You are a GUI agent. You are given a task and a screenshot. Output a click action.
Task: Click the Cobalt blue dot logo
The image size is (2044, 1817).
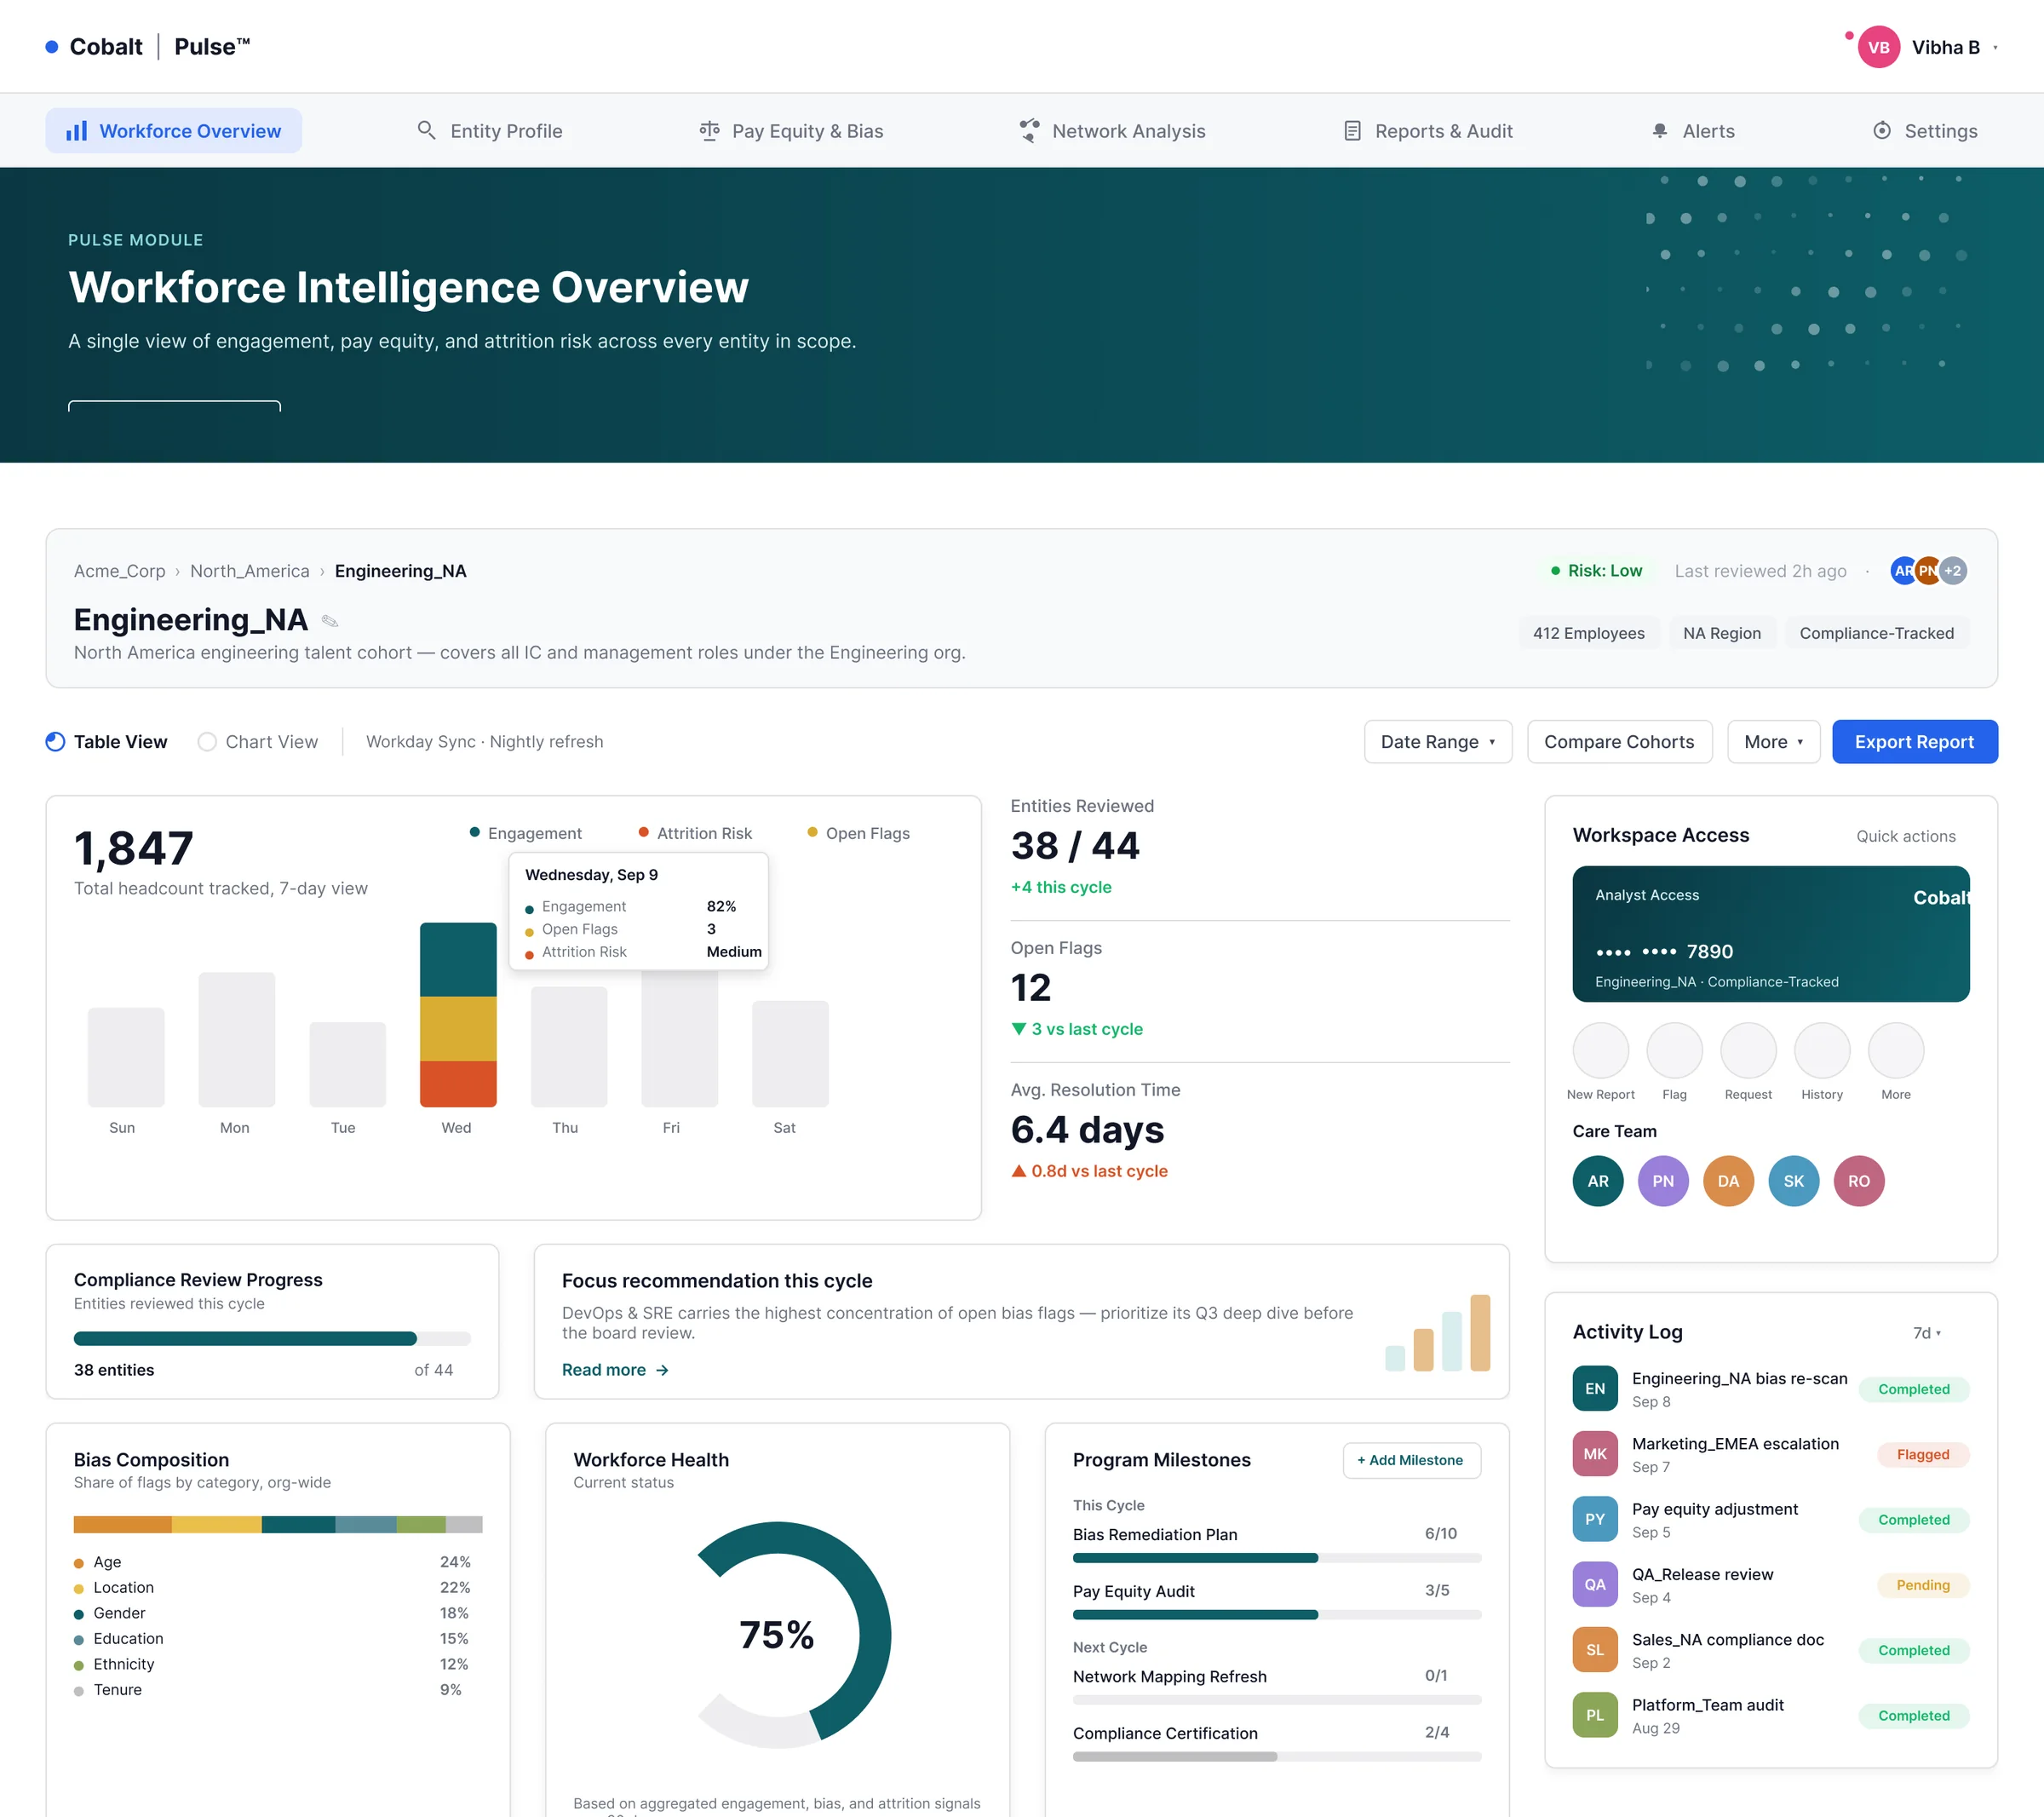coord(52,47)
